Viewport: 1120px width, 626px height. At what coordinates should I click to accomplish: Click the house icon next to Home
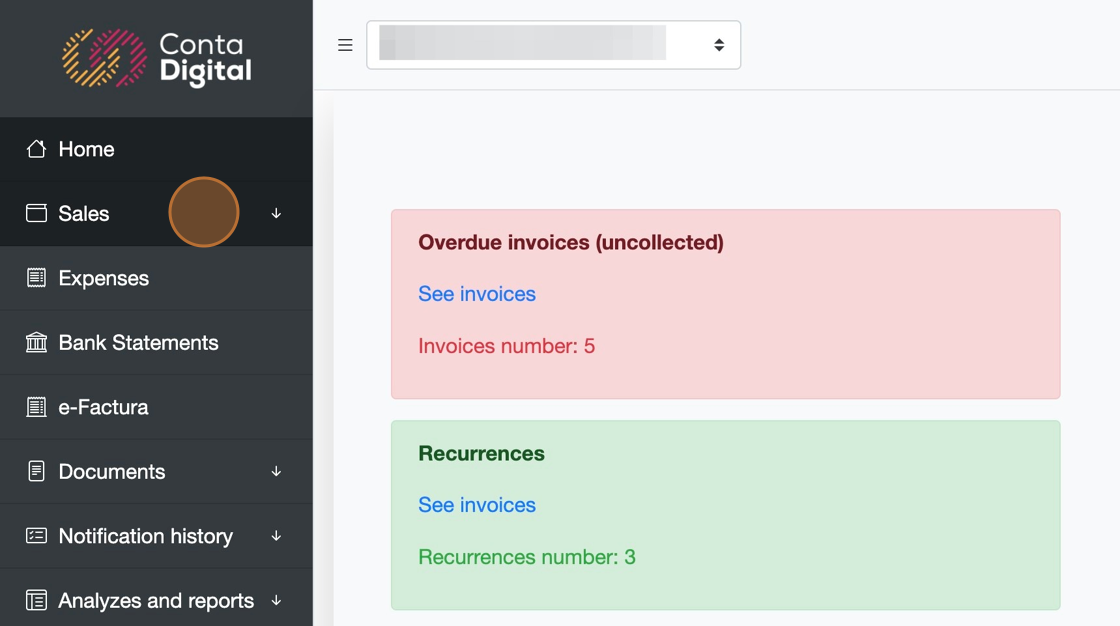[36, 149]
